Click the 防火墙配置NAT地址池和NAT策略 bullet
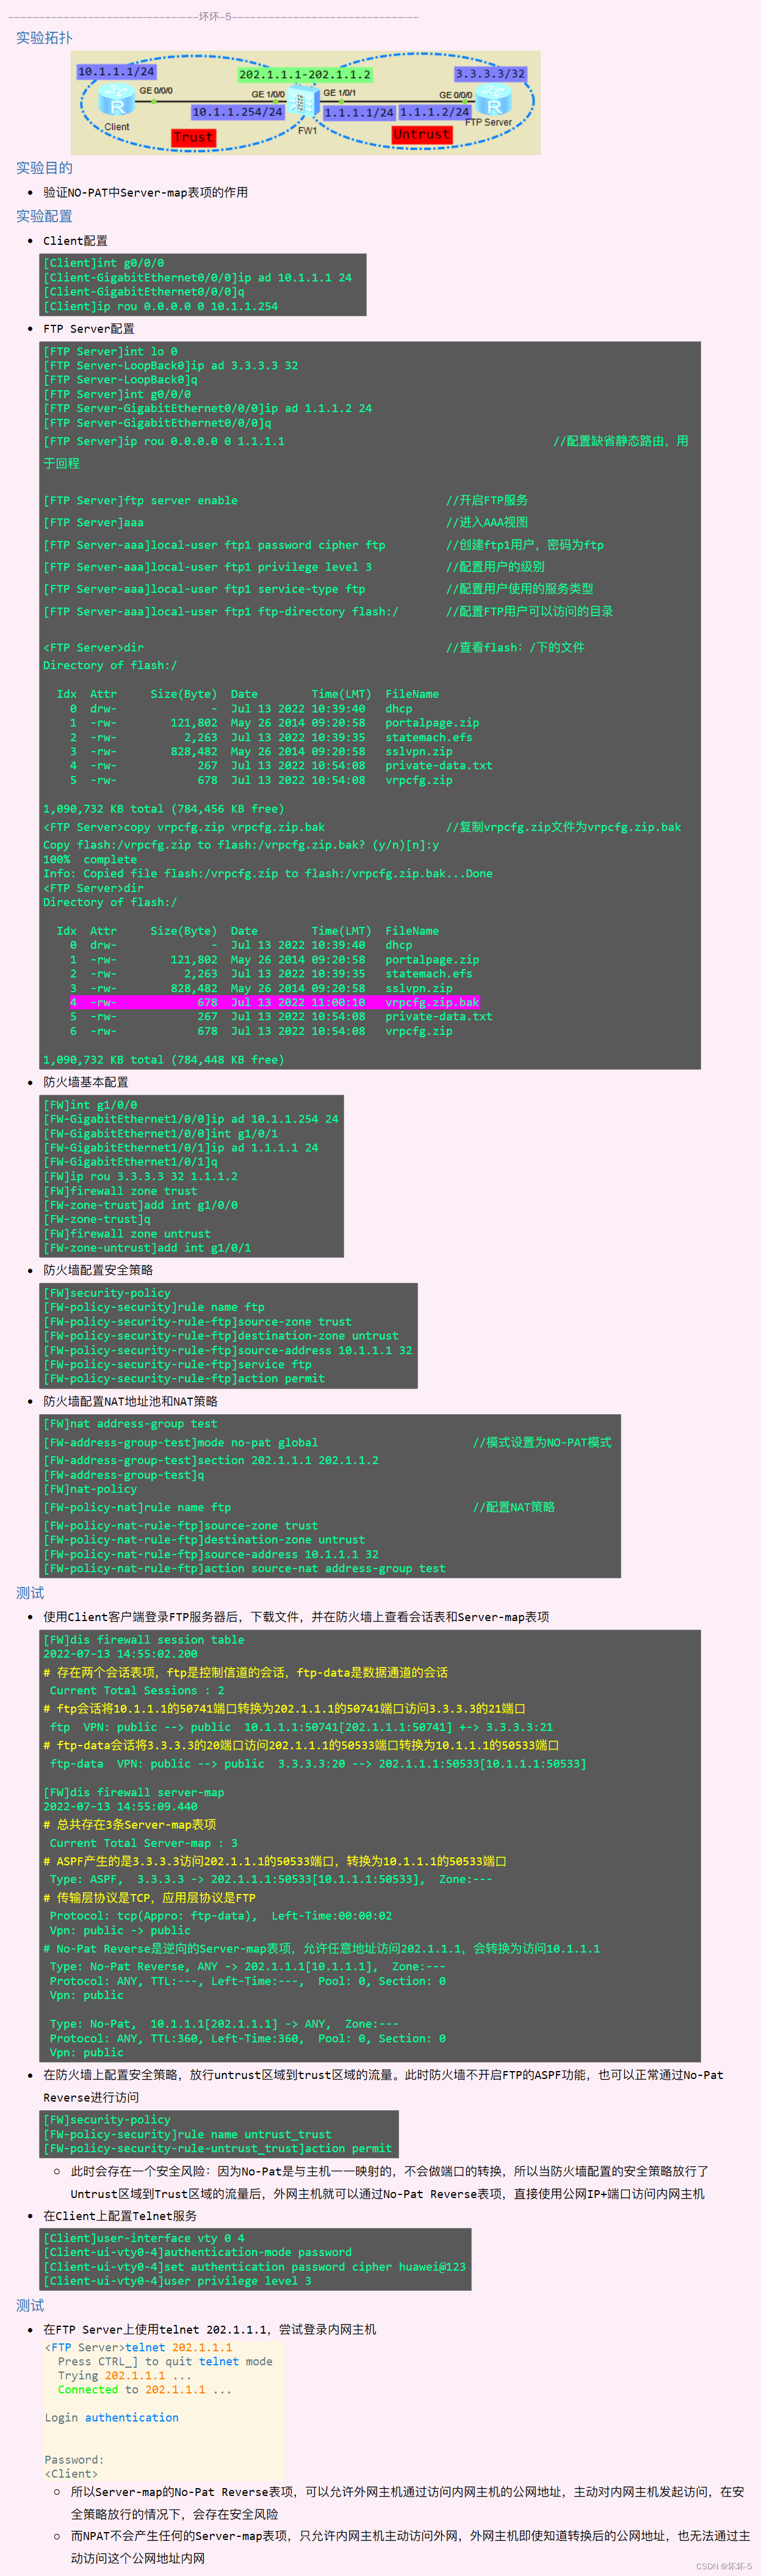The width and height of the screenshot is (761, 2576). click(130, 1401)
